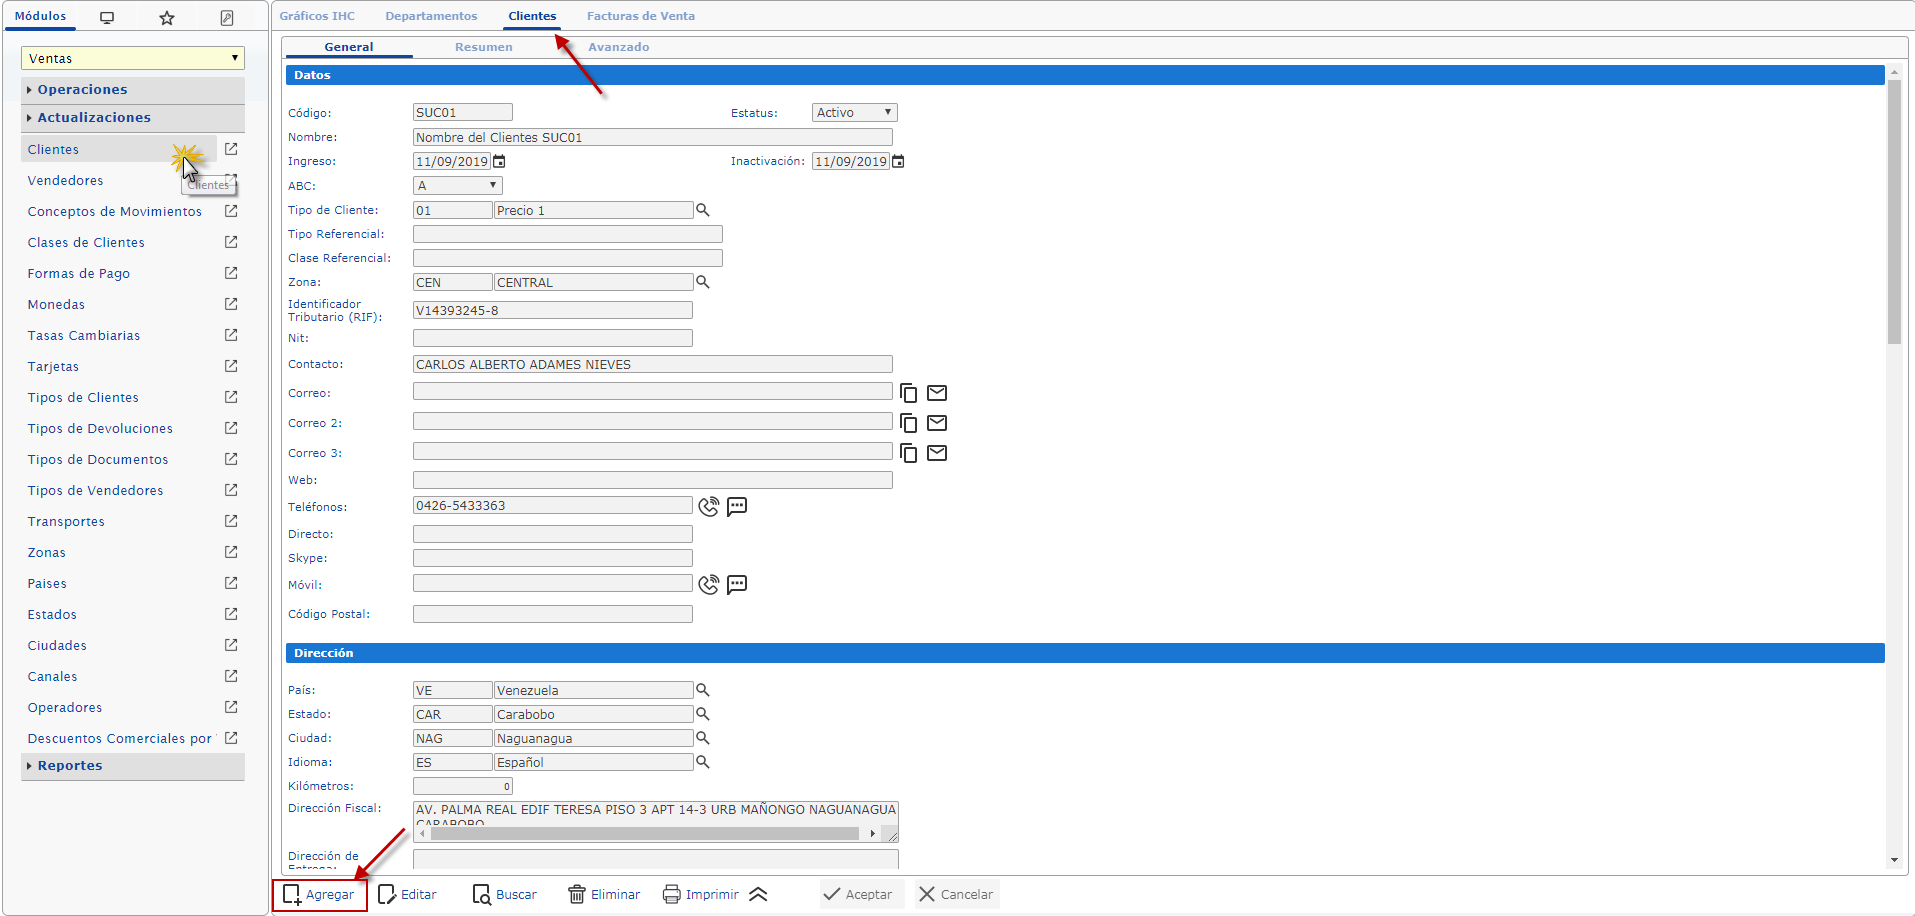The height and width of the screenshot is (916, 1915).
Task: Click the Nombre input field
Action: 653,137
